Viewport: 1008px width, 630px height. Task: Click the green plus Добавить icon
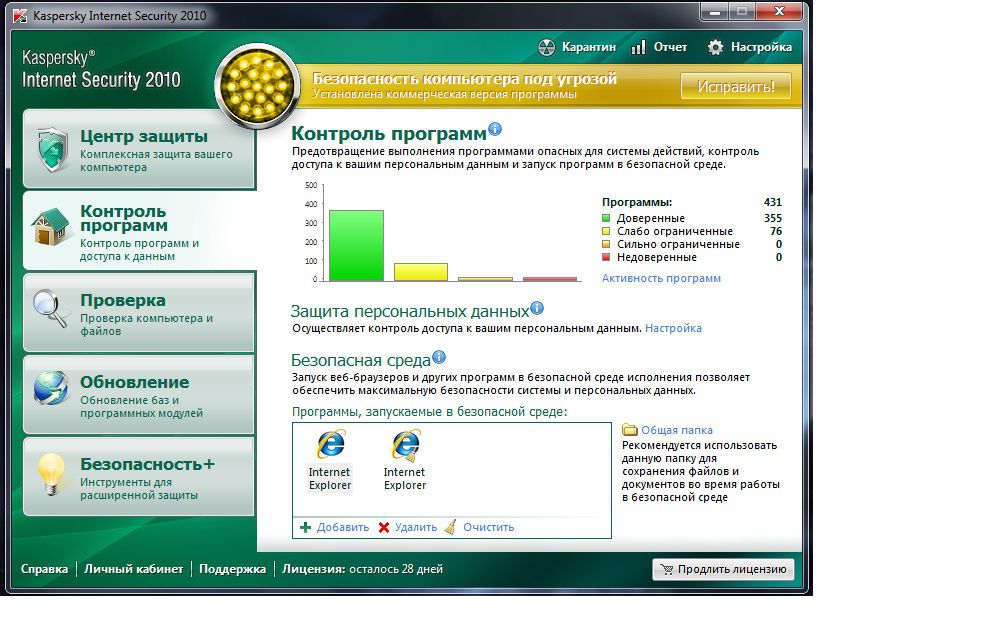click(305, 527)
